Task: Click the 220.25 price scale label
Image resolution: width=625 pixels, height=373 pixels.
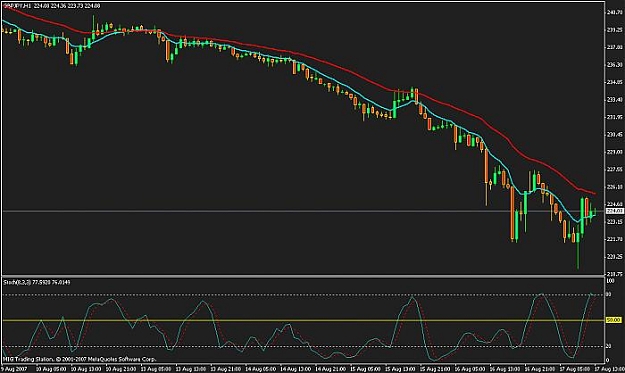Action: 615,257
